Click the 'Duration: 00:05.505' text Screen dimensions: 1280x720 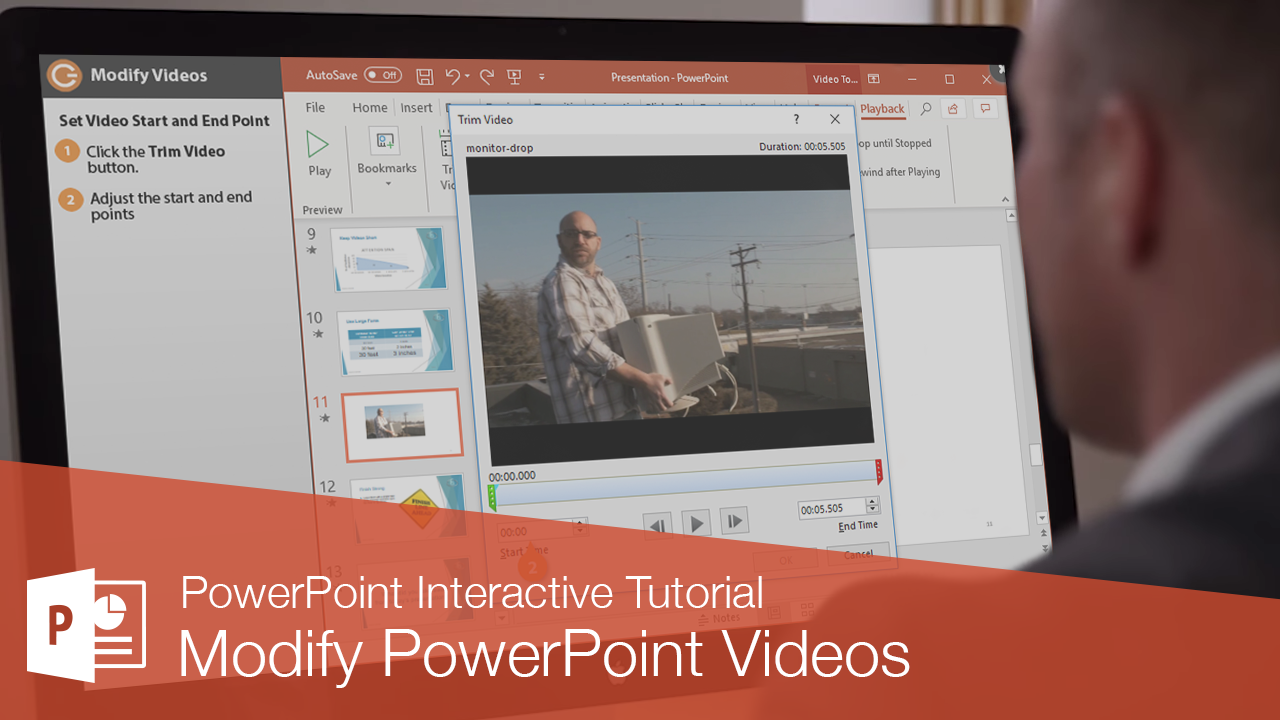click(802, 146)
